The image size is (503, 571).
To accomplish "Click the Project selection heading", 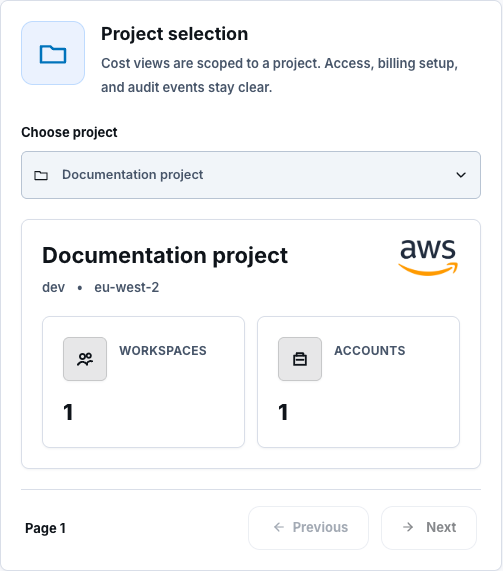I will (174, 34).
